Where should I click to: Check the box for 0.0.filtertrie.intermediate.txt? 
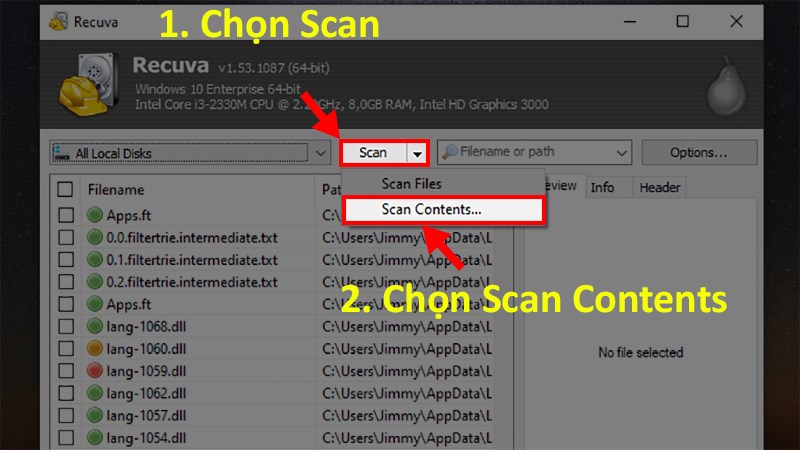click(x=66, y=237)
